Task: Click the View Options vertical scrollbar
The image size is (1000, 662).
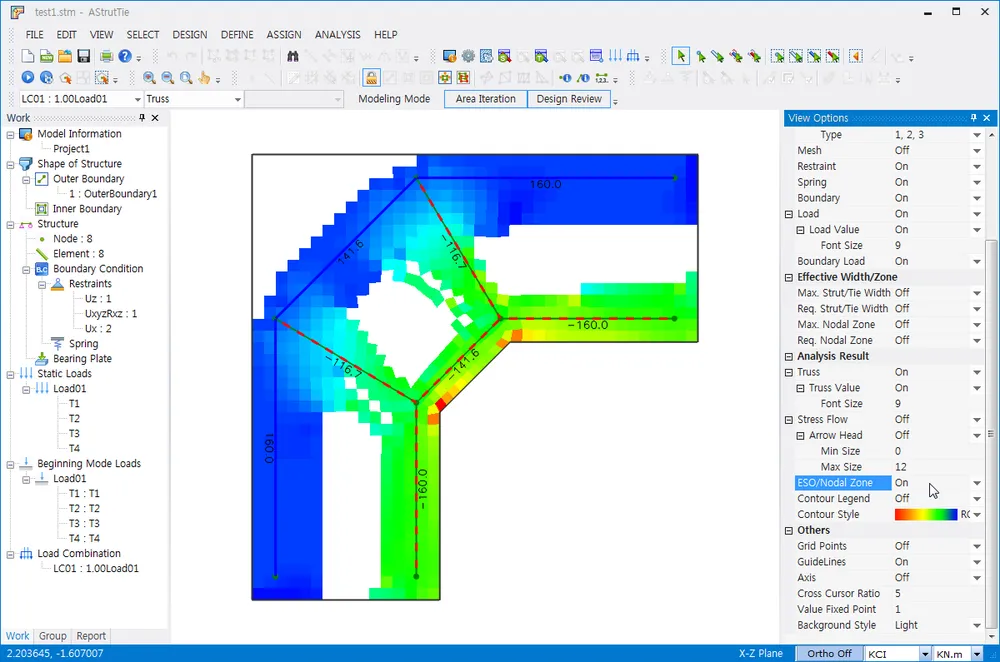Action: [x=991, y=434]
